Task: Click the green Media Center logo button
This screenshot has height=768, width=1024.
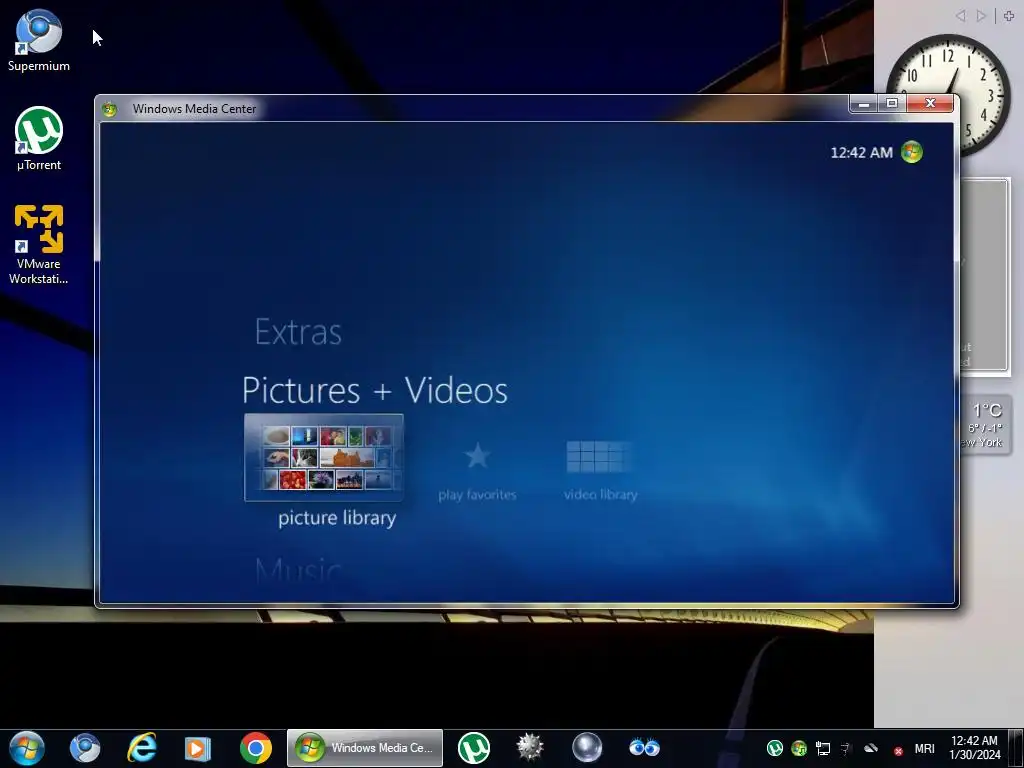Action: 912,152
